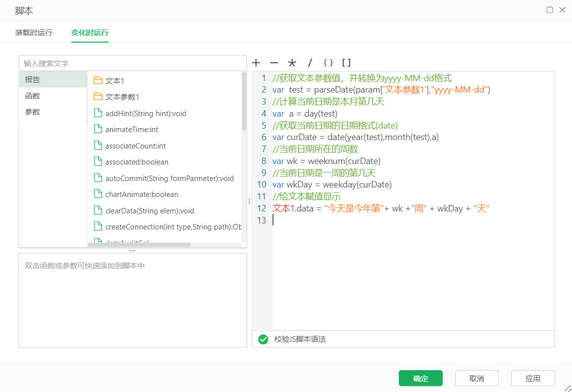Expand the 文本参数1 folder
This screenshot has width=572, height=392.
click(116, 97)
